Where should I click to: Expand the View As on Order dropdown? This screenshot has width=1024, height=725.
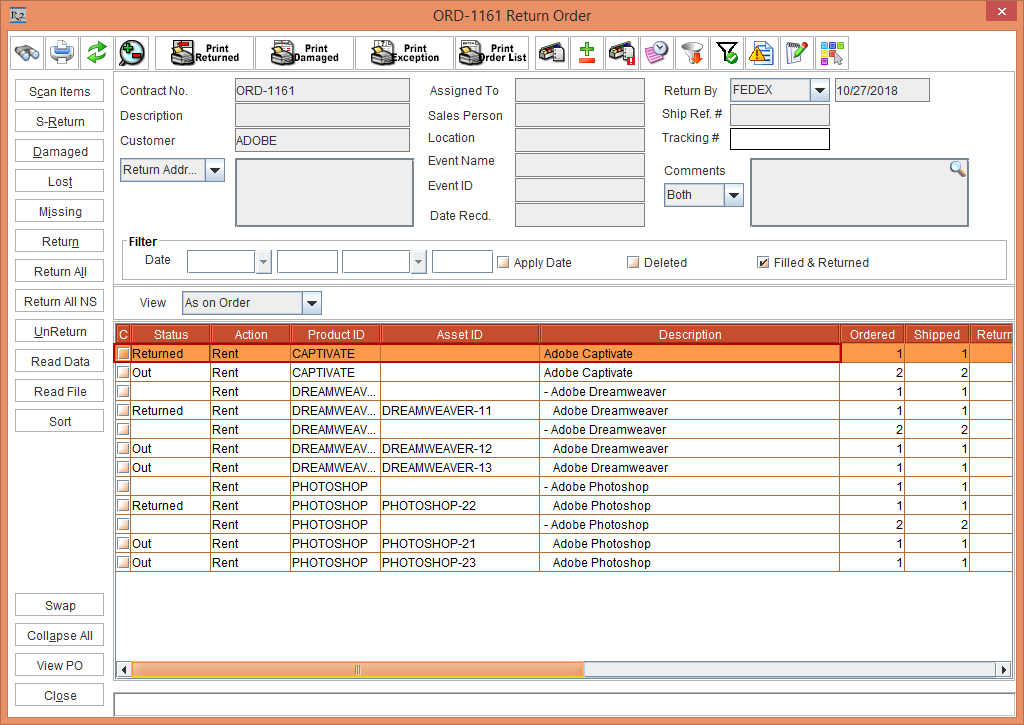pos(311,303)
